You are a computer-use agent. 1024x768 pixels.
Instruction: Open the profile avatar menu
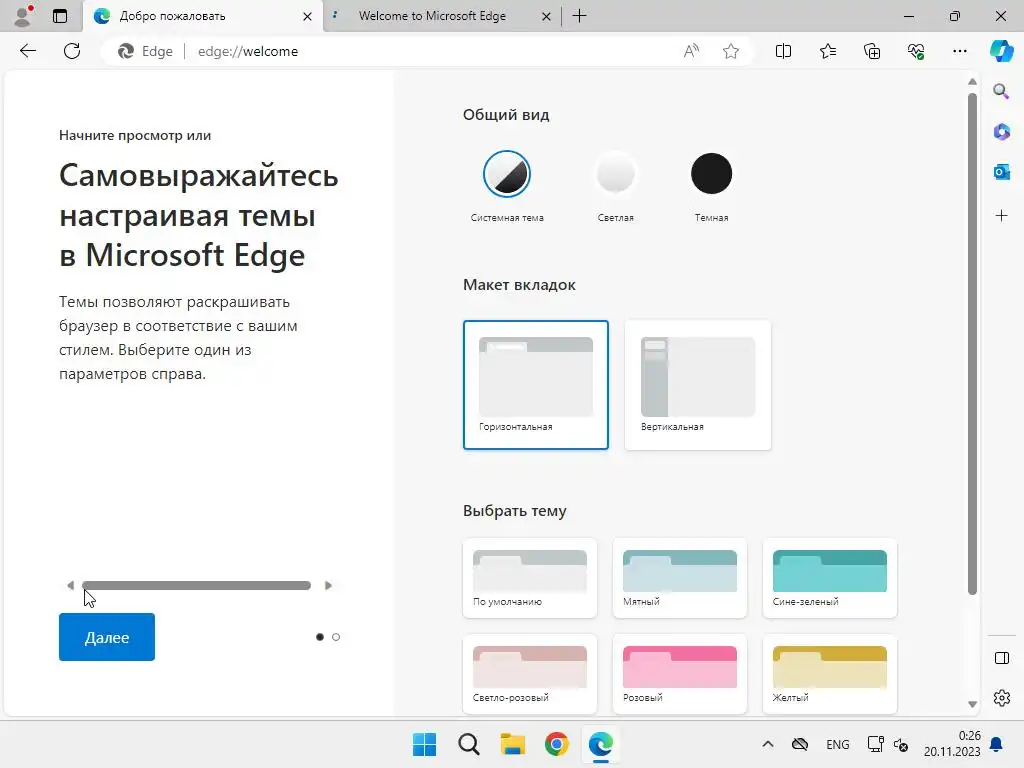pyautogui.click(x=24, y=16)
